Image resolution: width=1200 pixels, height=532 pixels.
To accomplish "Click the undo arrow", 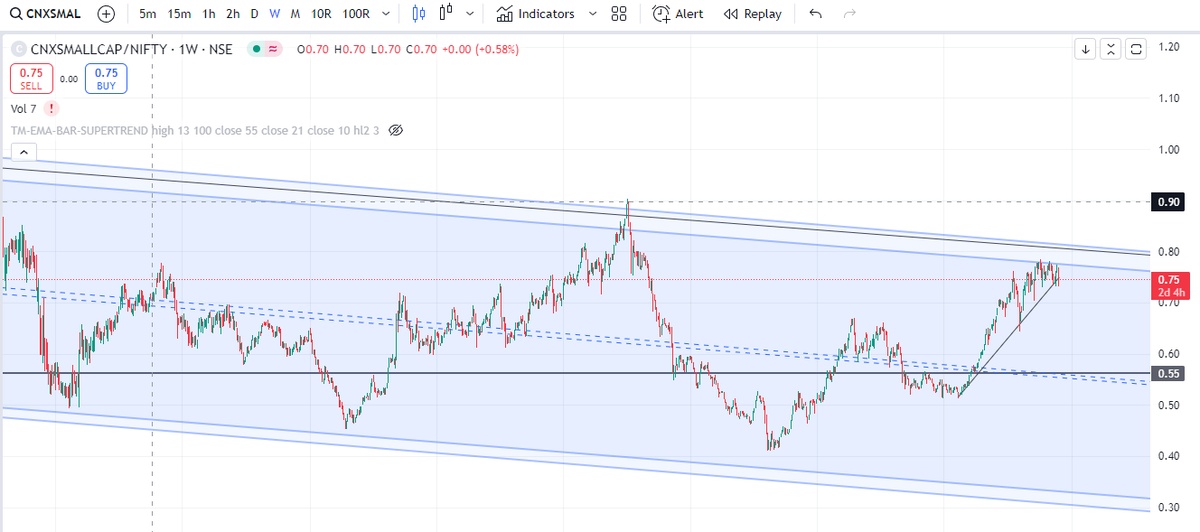I will click(x=815, y=14).
